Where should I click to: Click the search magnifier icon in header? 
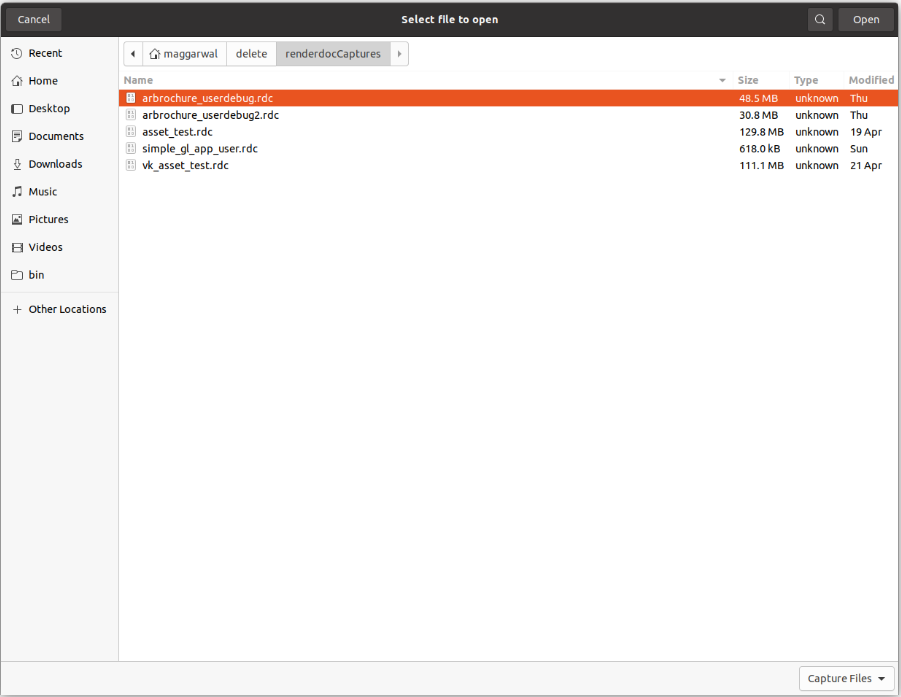(820, 19)
